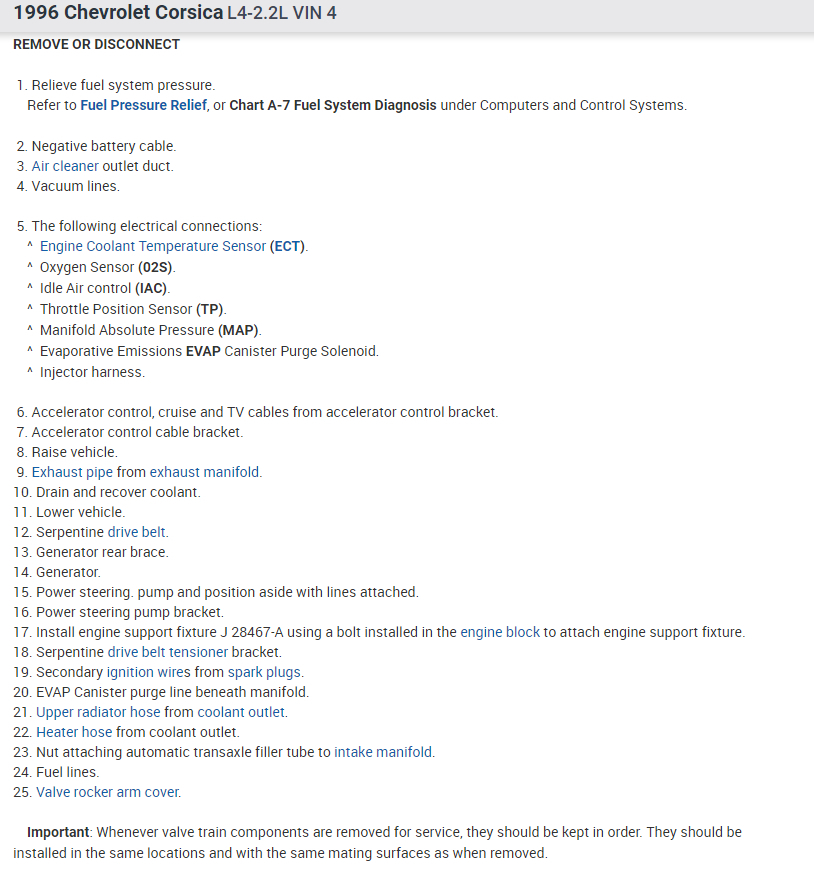
Task: Open the Fuel Pressure Relief link
Action: coord(143,105)
